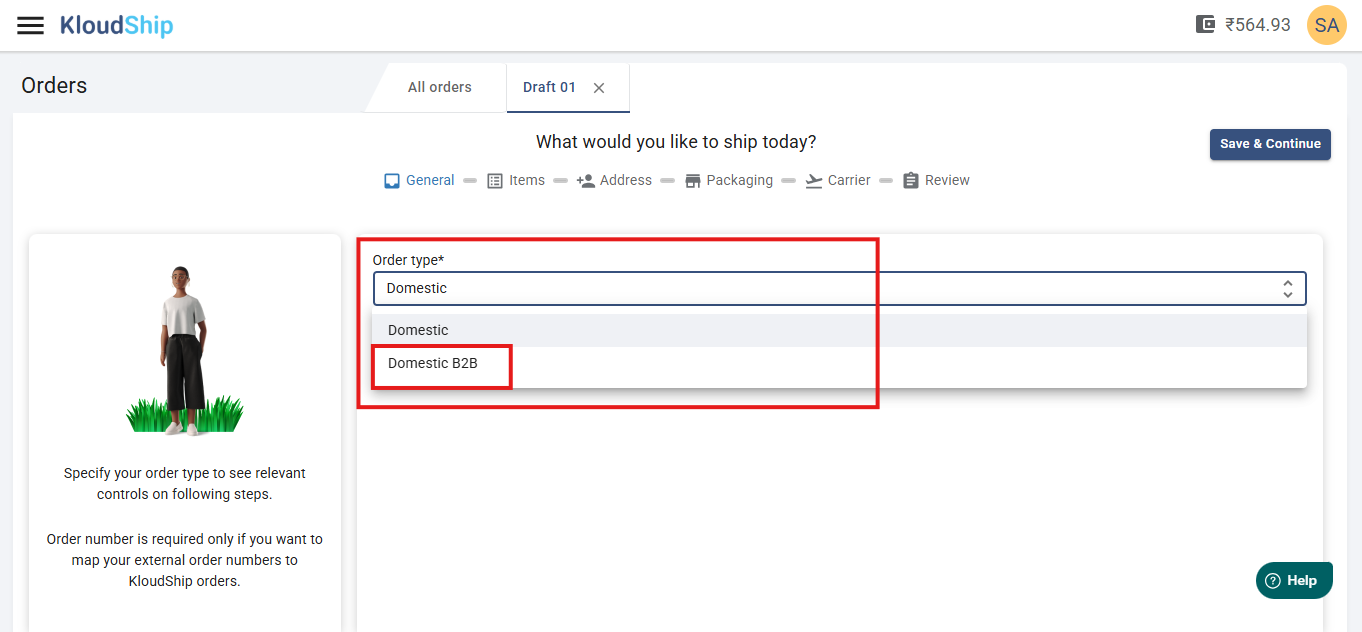
Task: Toggle the Order type dropdown arrows
Action: tap(1288, 289)
